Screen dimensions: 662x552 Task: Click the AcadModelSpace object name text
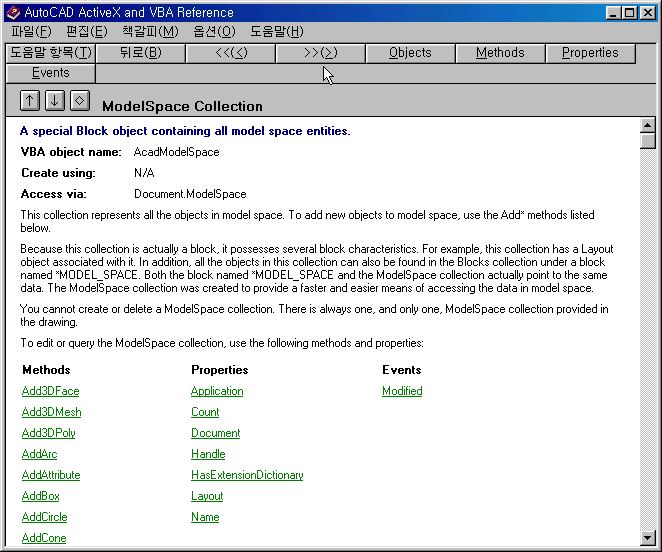[x=176, y=152]
